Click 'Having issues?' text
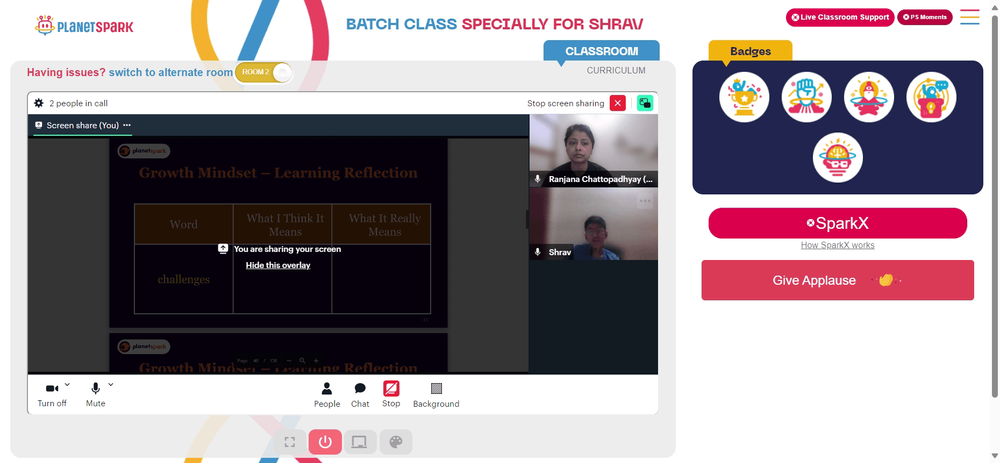 (x=66, y=72)
